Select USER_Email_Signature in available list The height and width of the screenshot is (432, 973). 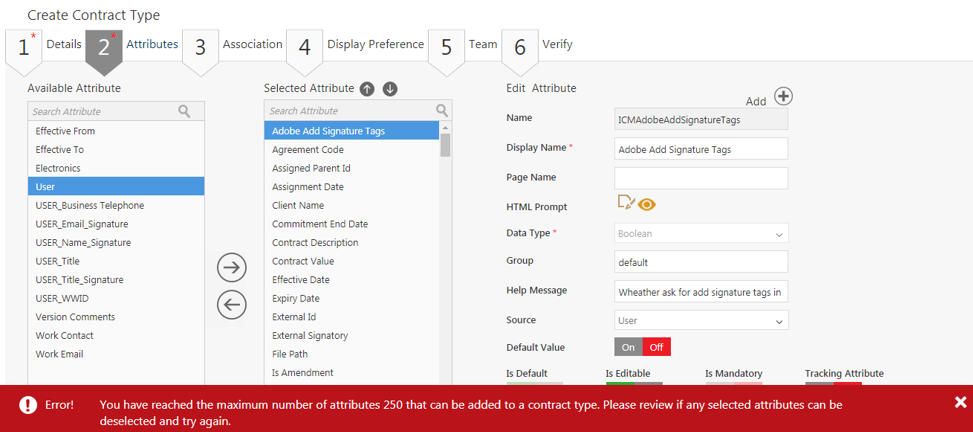82,224
